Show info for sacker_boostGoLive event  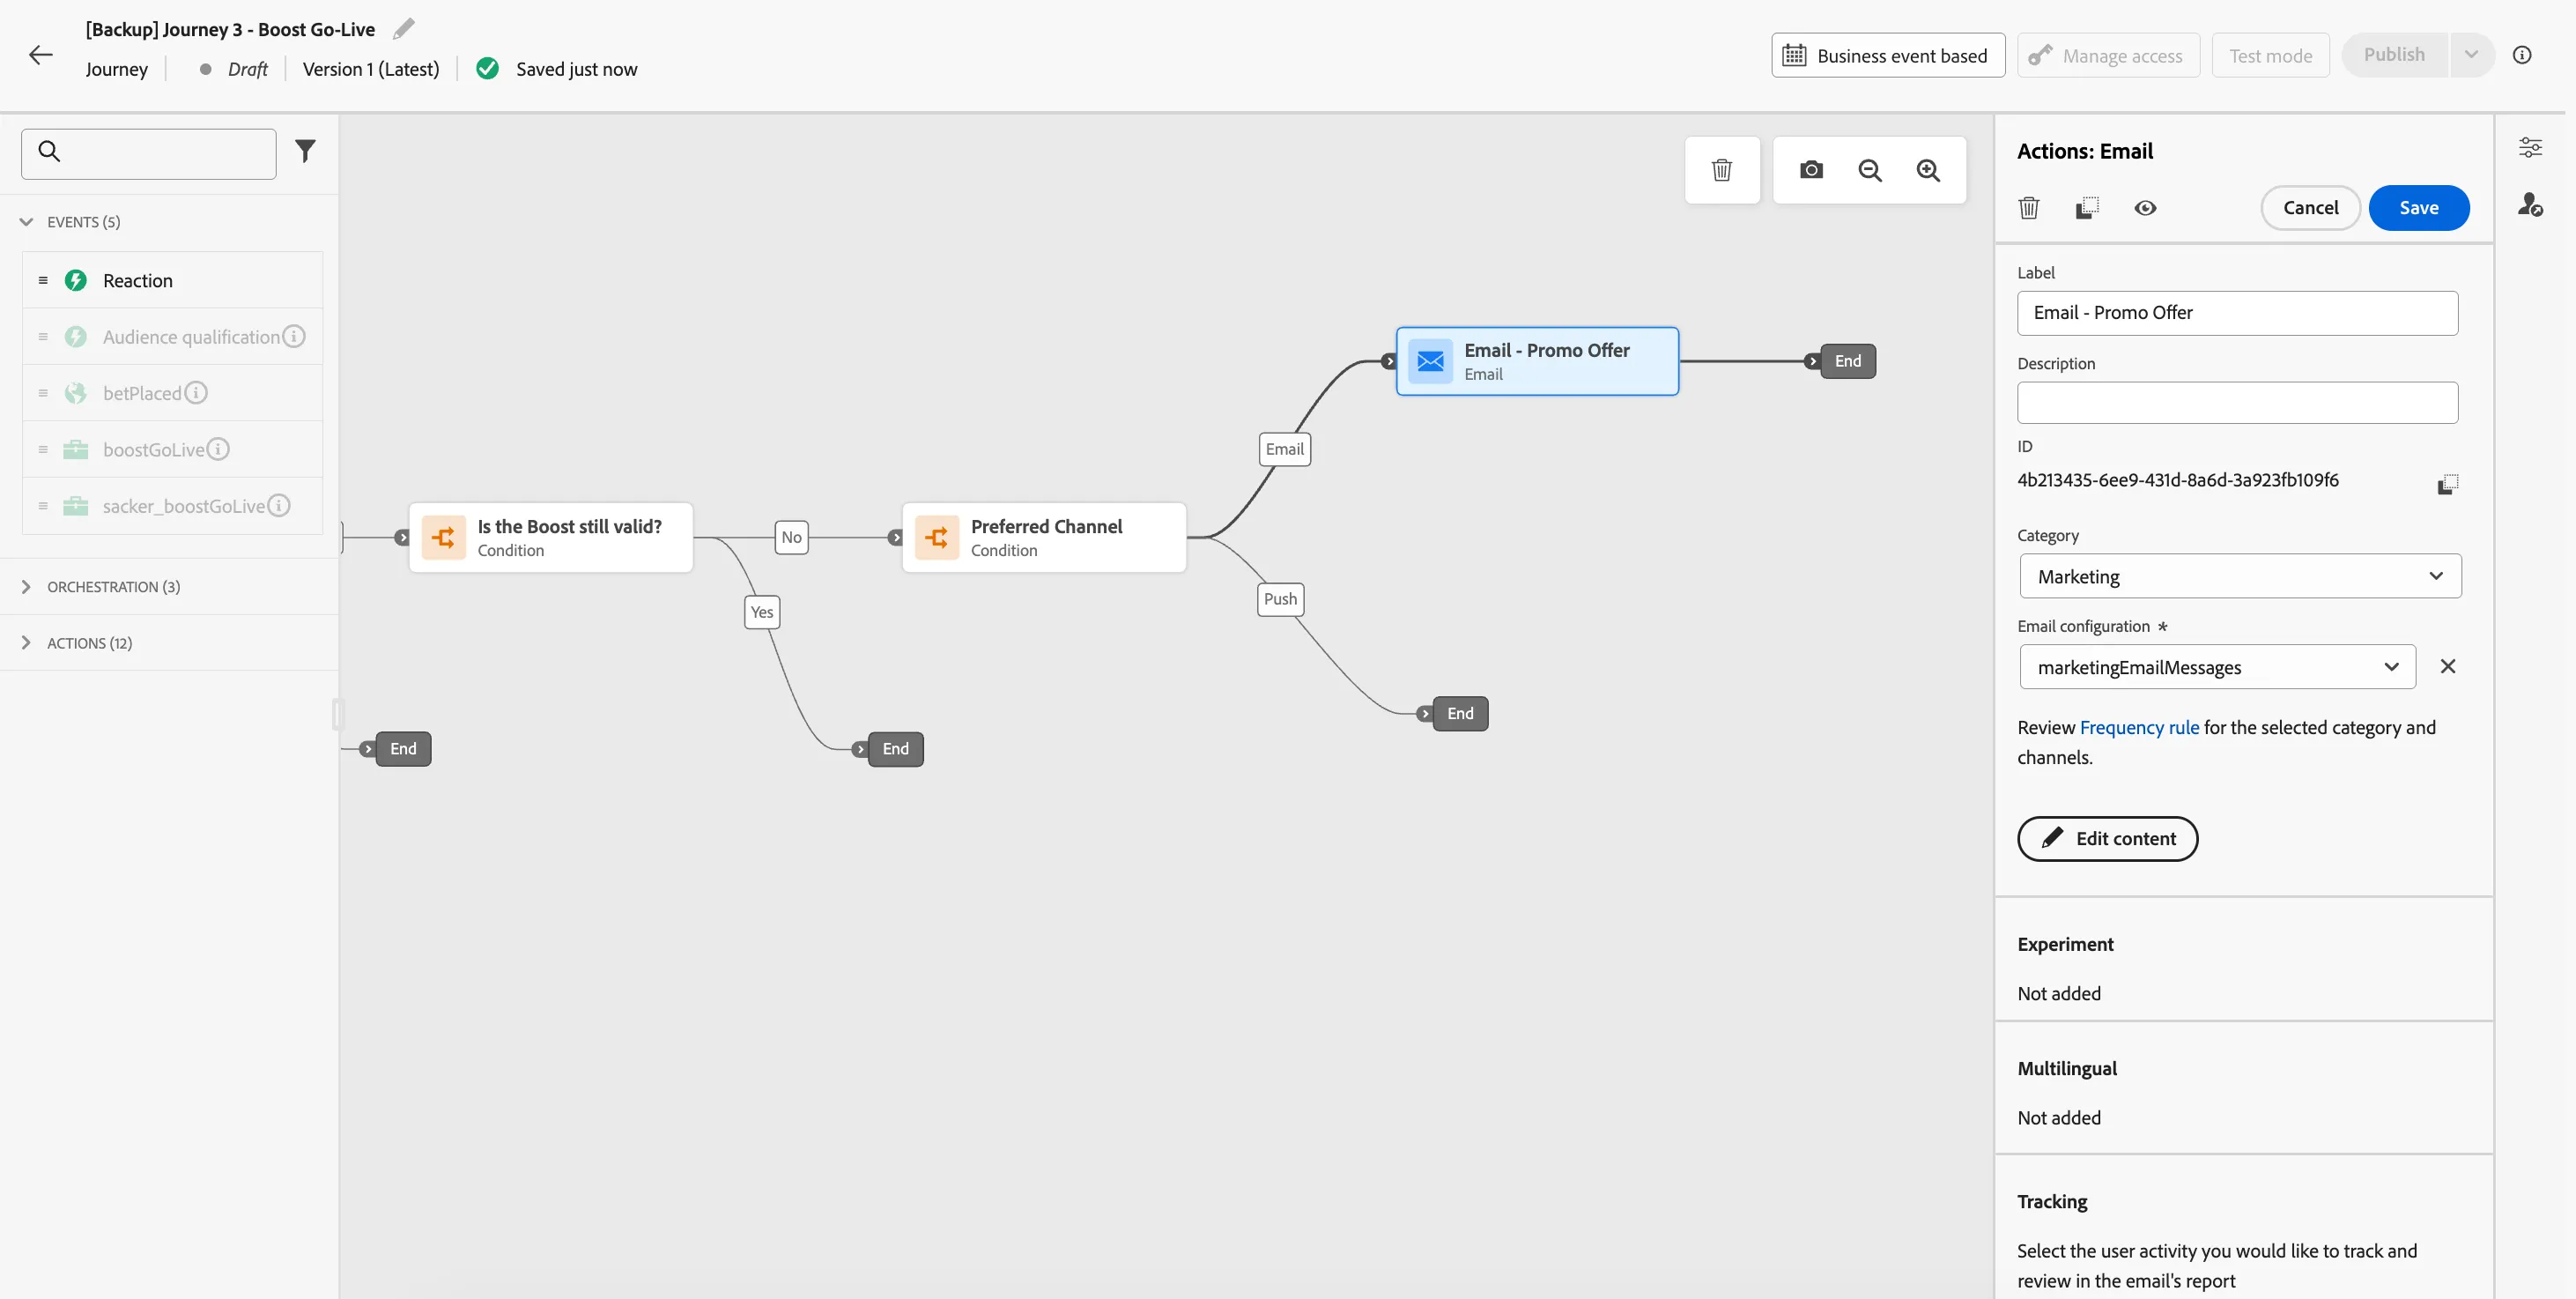point(279,505)
